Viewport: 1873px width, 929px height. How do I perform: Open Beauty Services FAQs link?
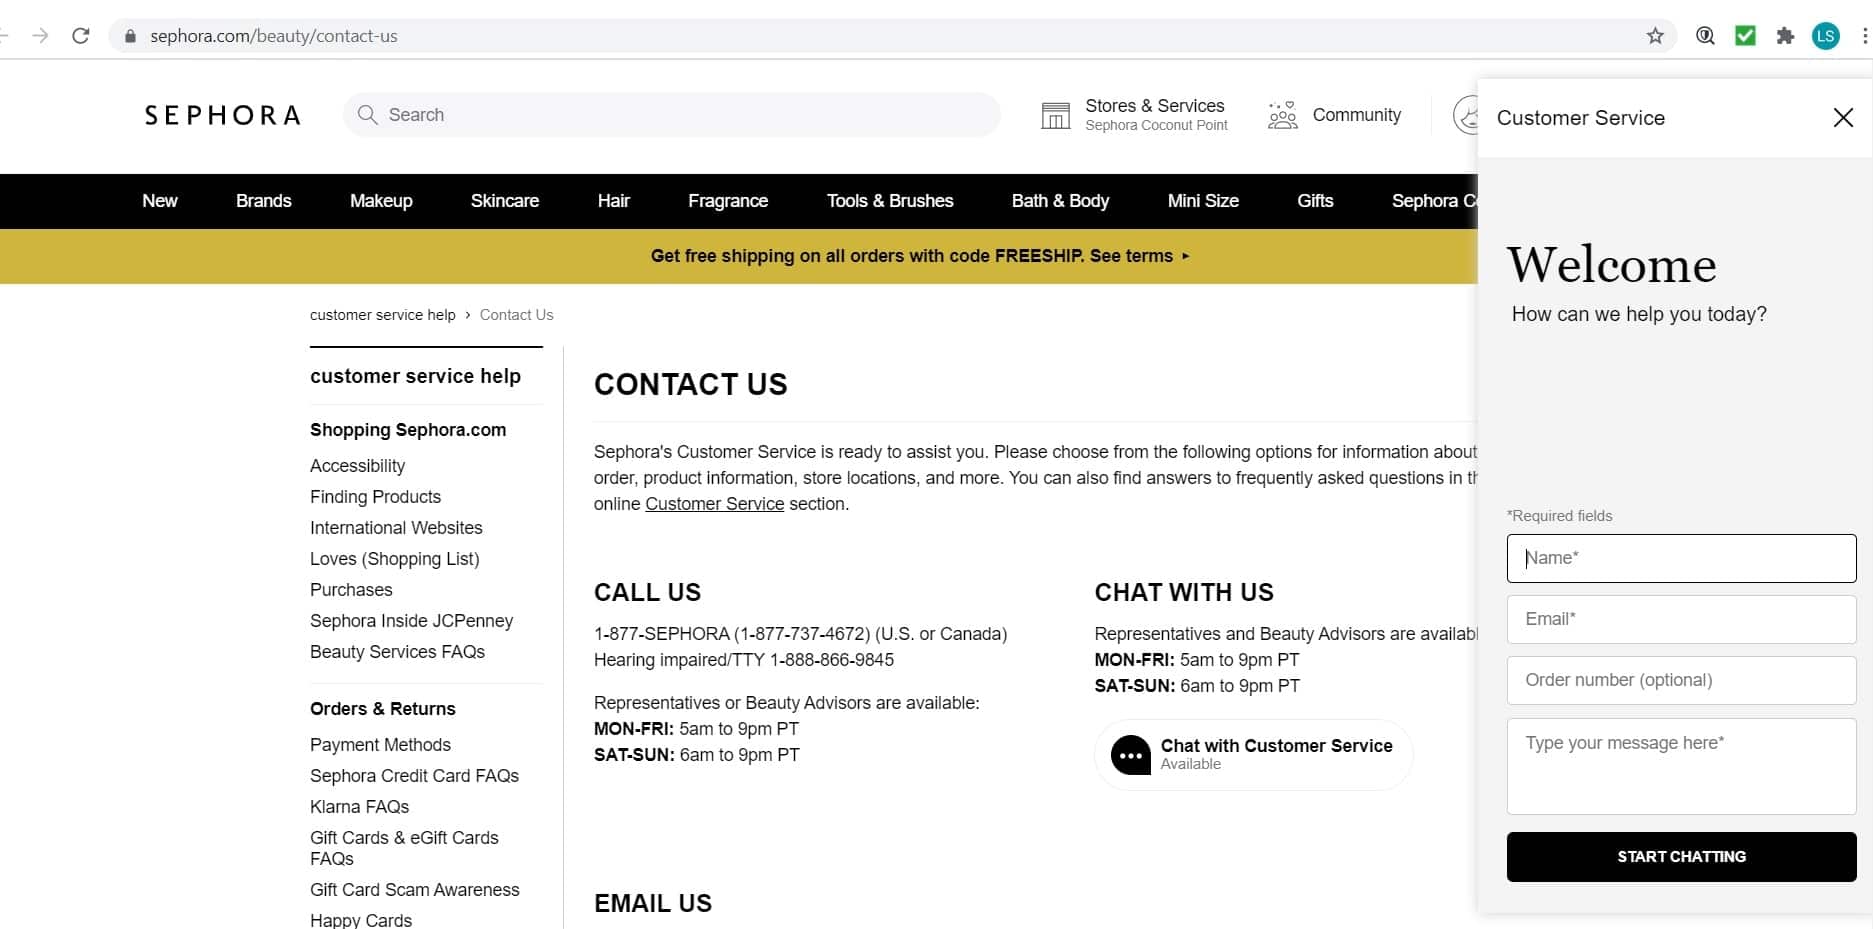pyautogui.click(x=397, y=652)
